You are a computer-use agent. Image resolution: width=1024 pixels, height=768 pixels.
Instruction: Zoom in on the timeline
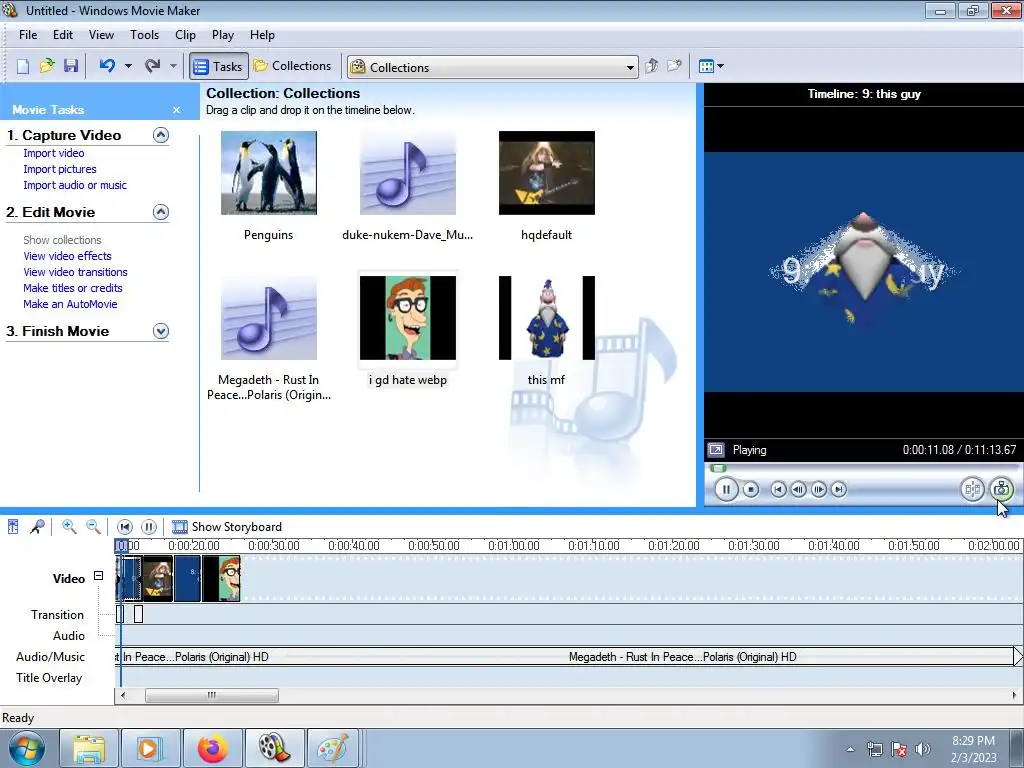(x=69, y=526)
